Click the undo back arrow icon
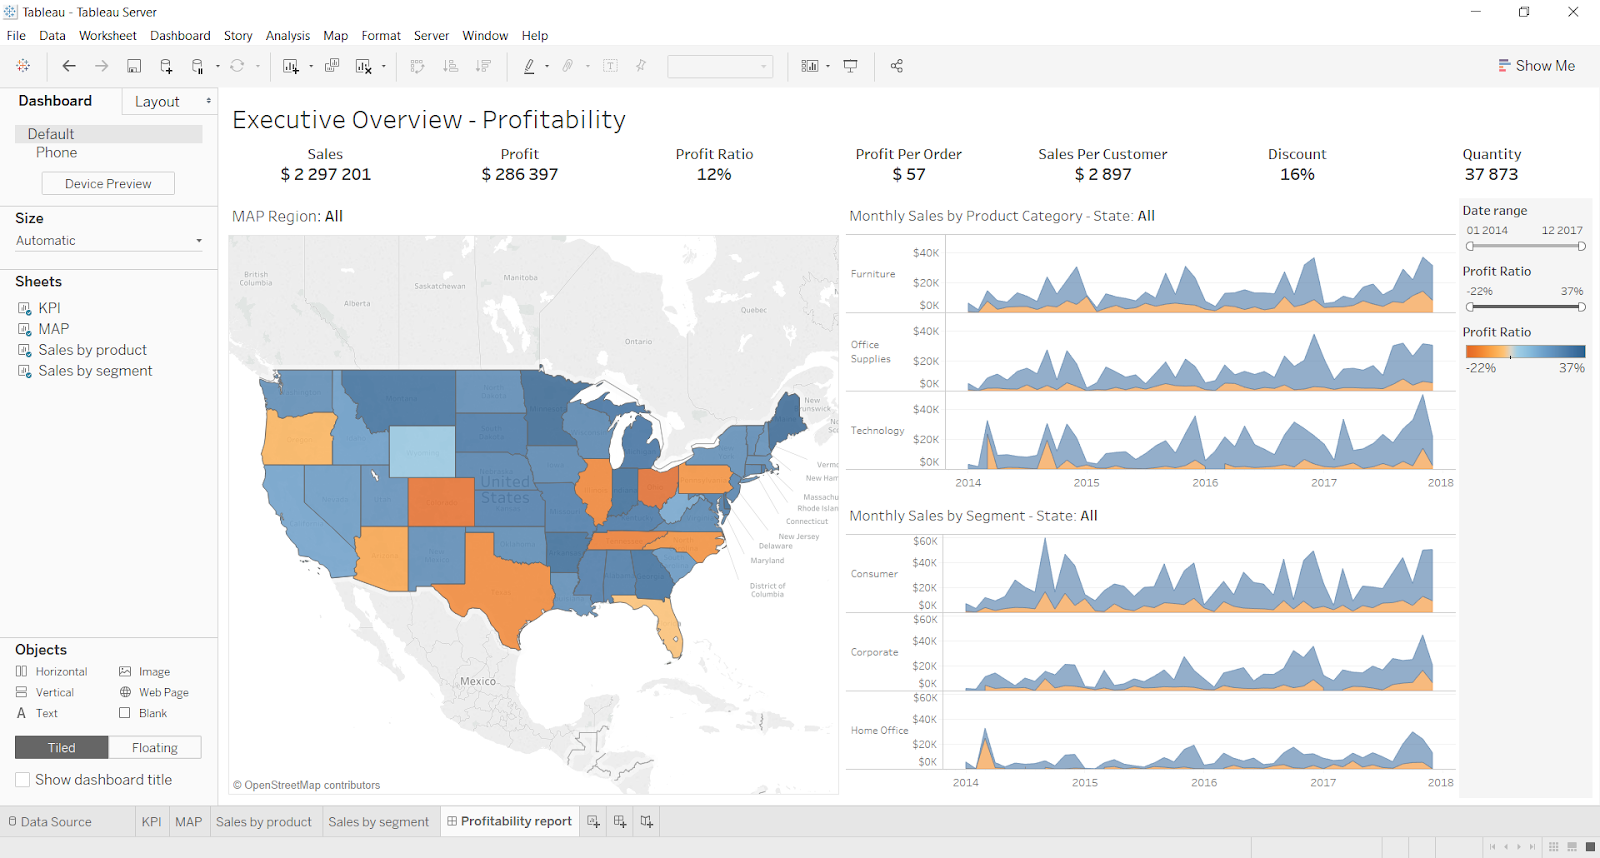The height and width of the screenshot is (858, 1600). [x=69, y=66]
